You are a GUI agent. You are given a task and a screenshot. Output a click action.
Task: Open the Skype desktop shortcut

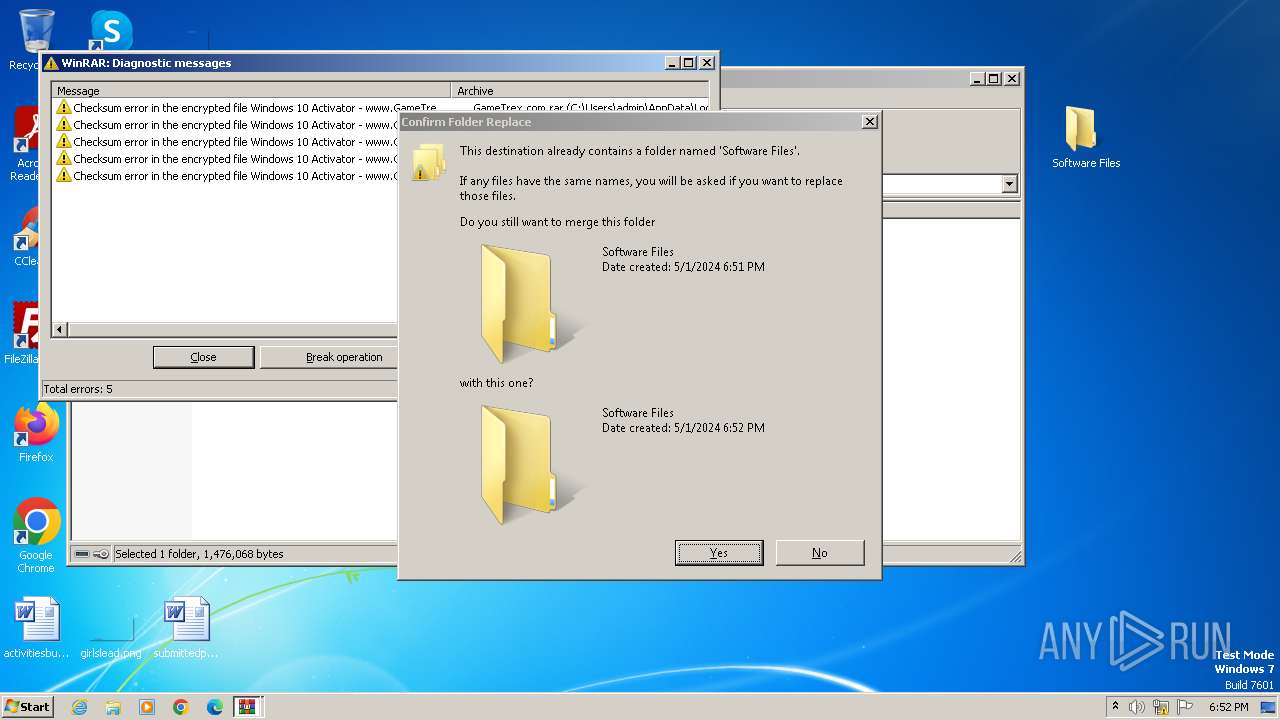[110, 31]
